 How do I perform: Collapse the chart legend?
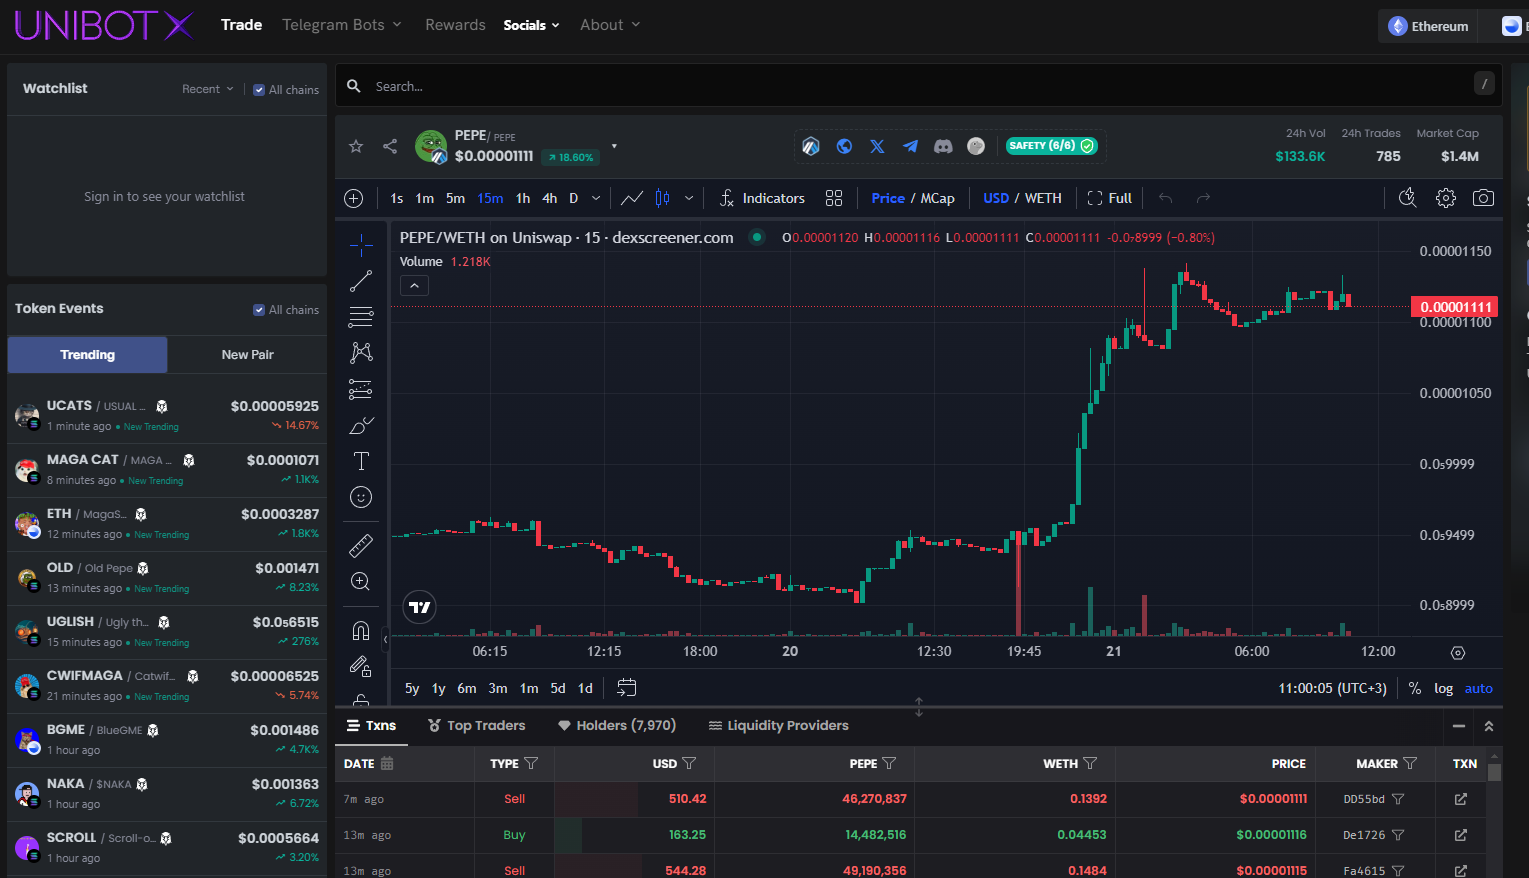[414, 285]
